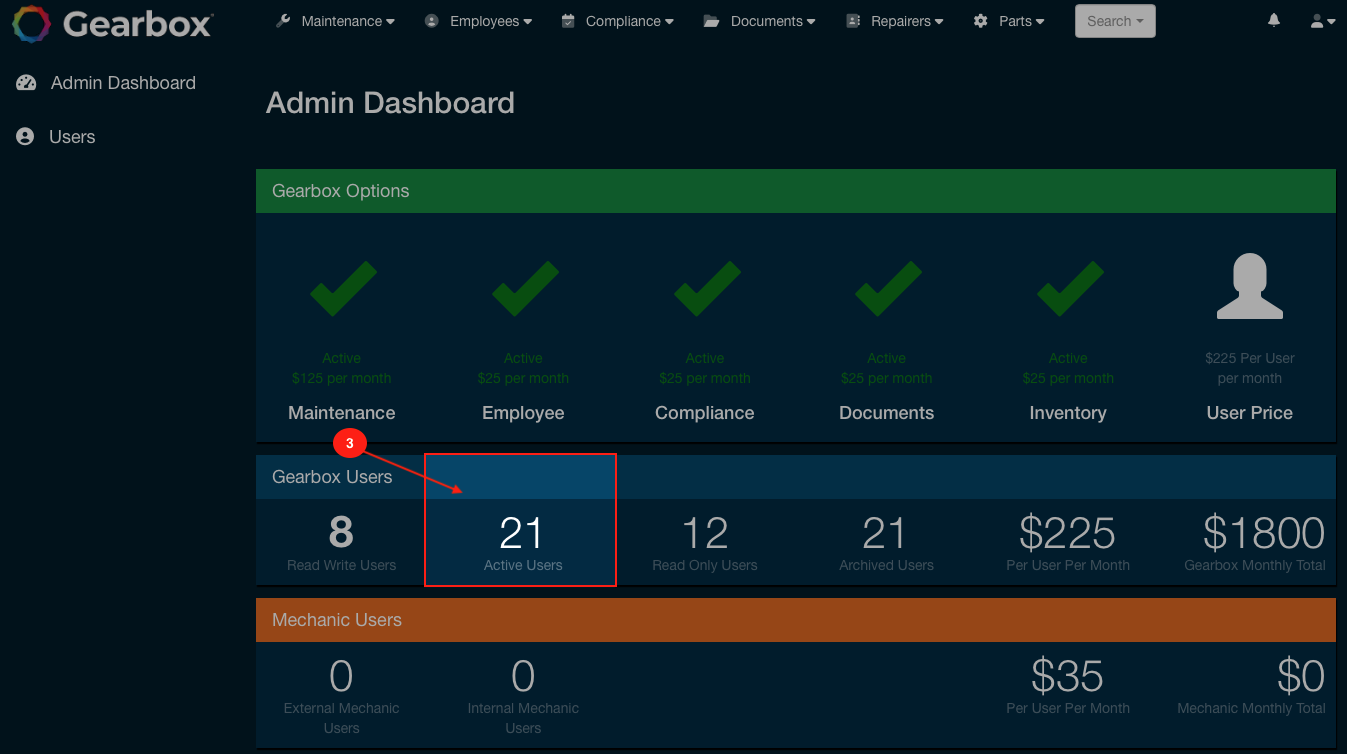Viewport: 1347px width, 754px height.
Task: Open the Users page link
Action: pos(72,137)
